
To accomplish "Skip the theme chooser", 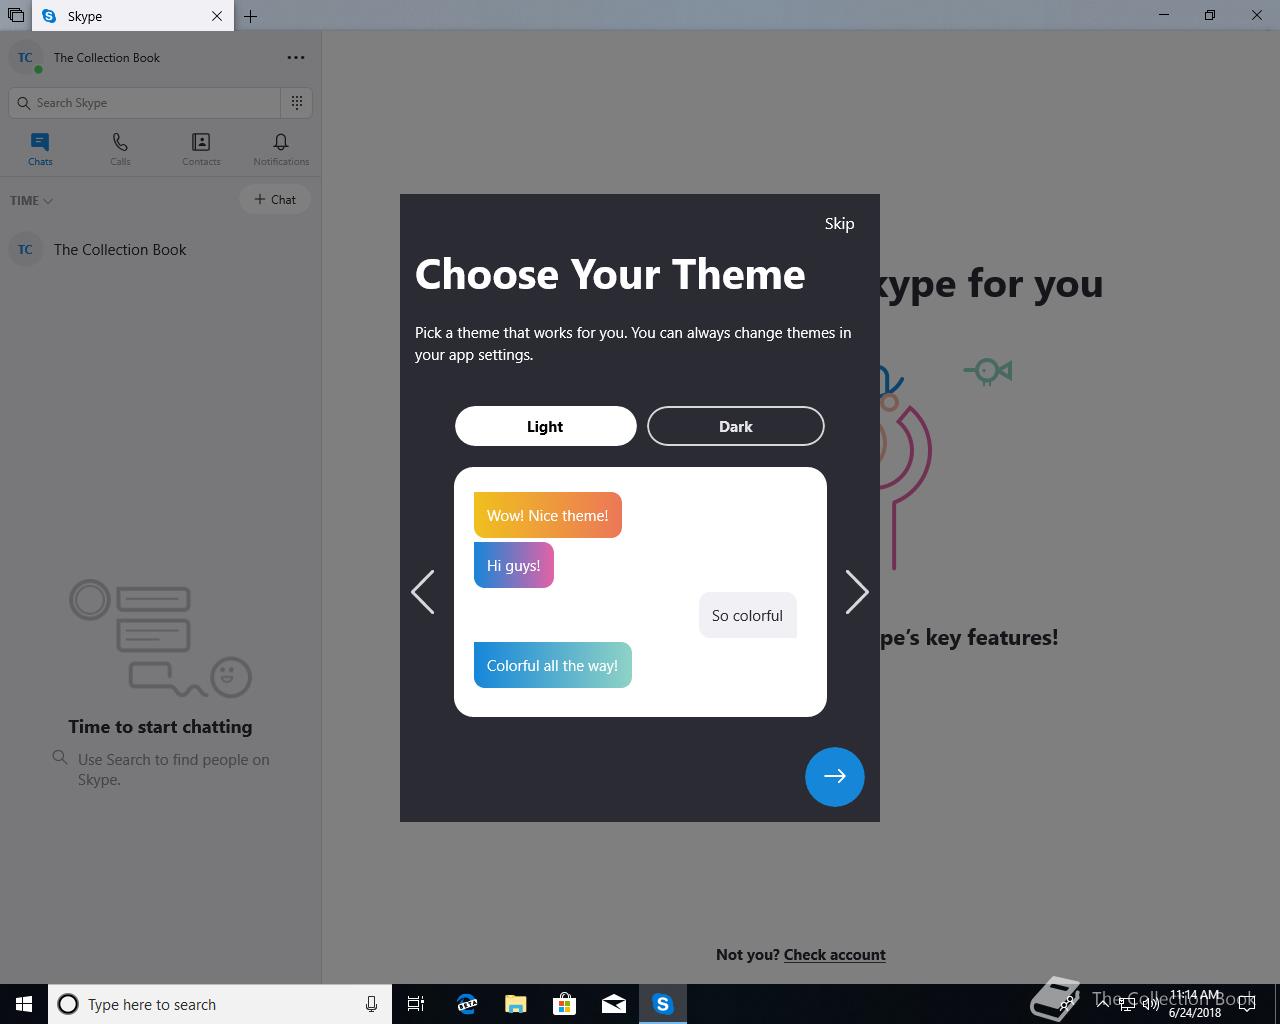I will click(x=839, y=223).
